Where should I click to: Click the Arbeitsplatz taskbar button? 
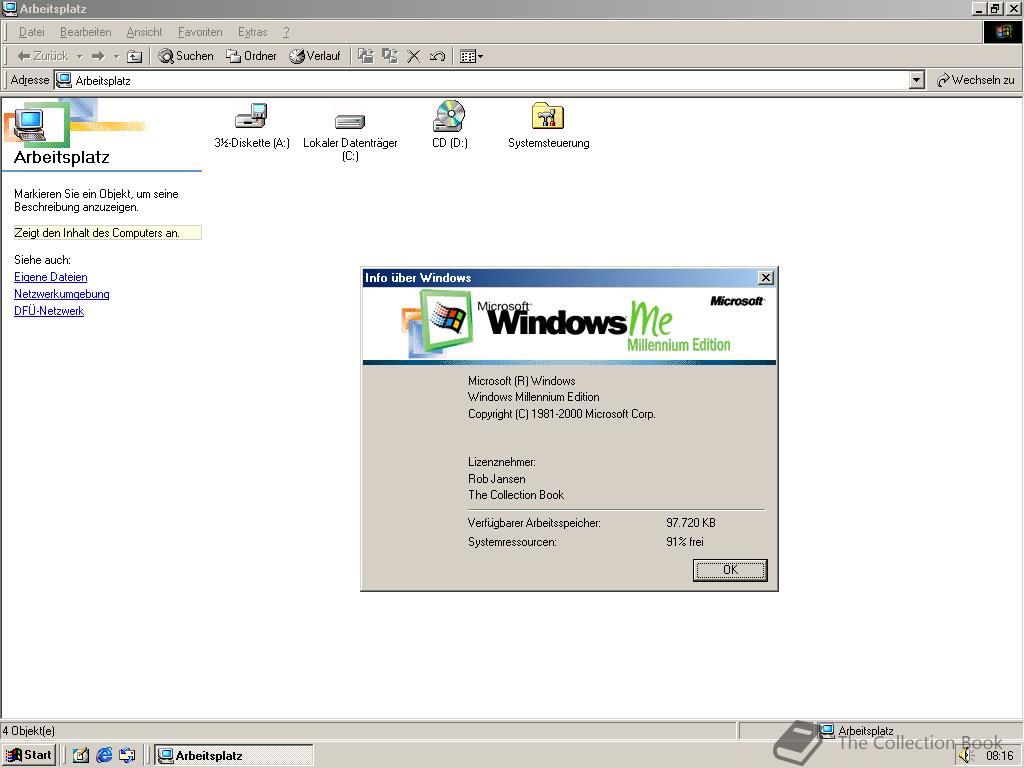click(x=233, y=756)
